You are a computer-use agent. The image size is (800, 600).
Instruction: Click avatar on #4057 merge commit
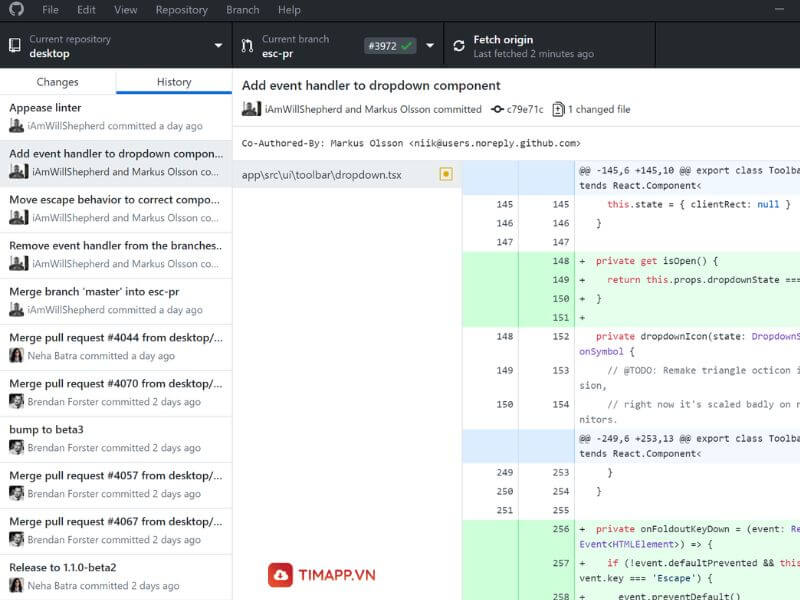pos(16,493)
